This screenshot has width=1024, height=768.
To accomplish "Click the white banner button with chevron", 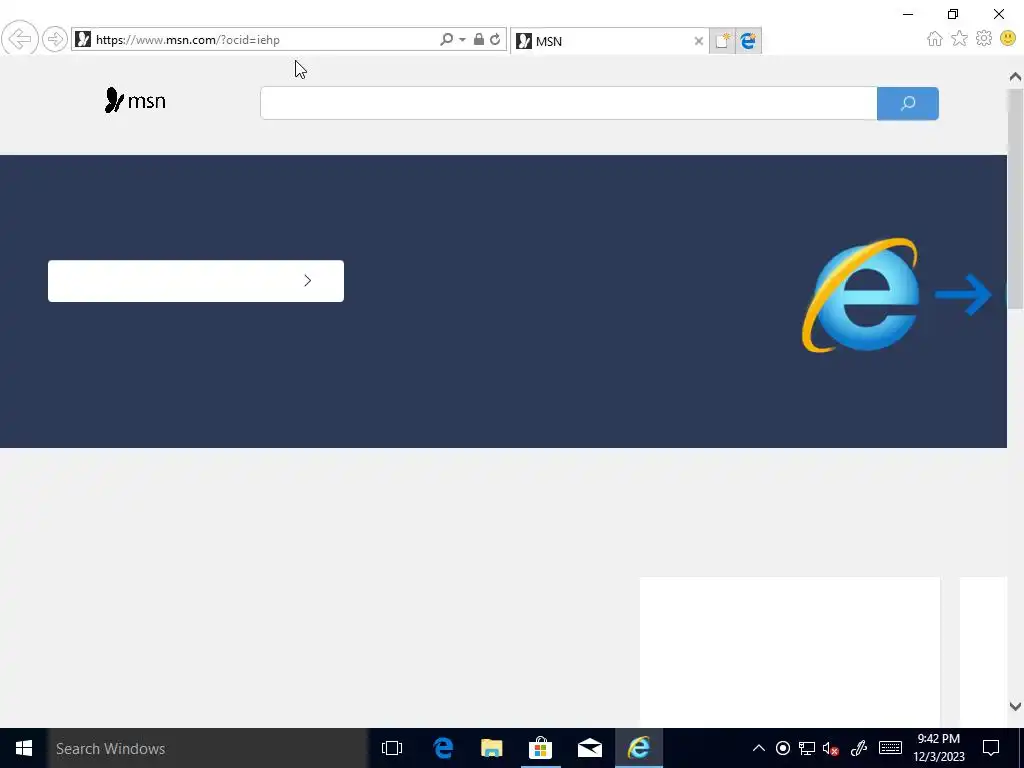I will pos(196,281).
